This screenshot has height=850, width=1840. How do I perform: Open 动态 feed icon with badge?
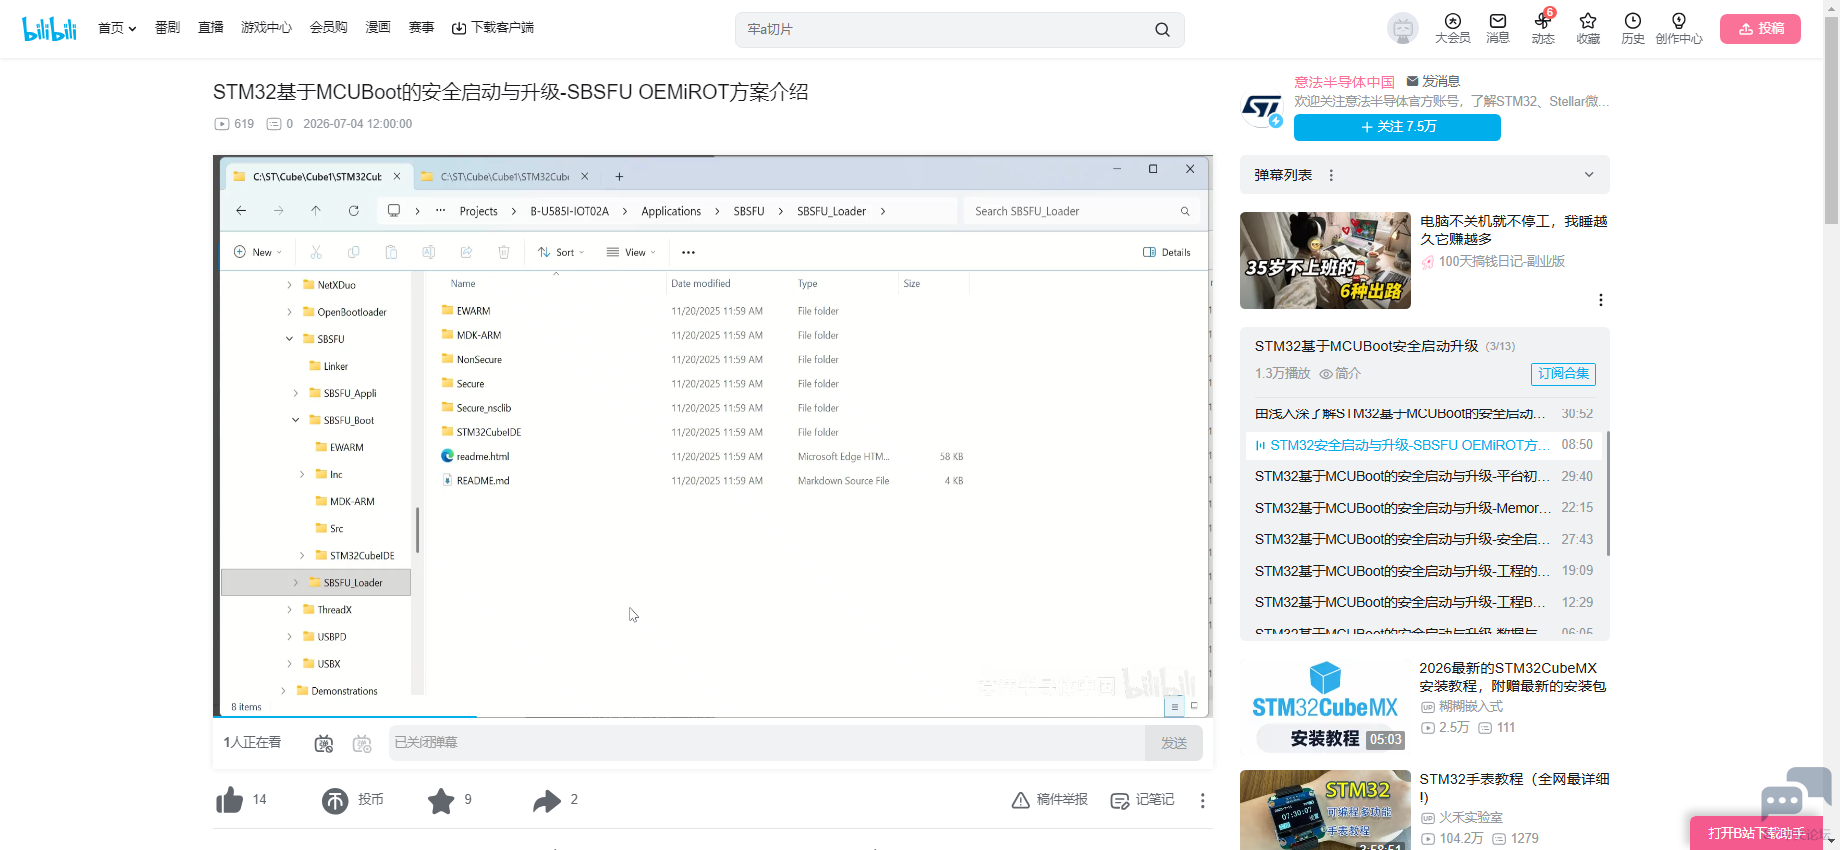point(1543,28)
